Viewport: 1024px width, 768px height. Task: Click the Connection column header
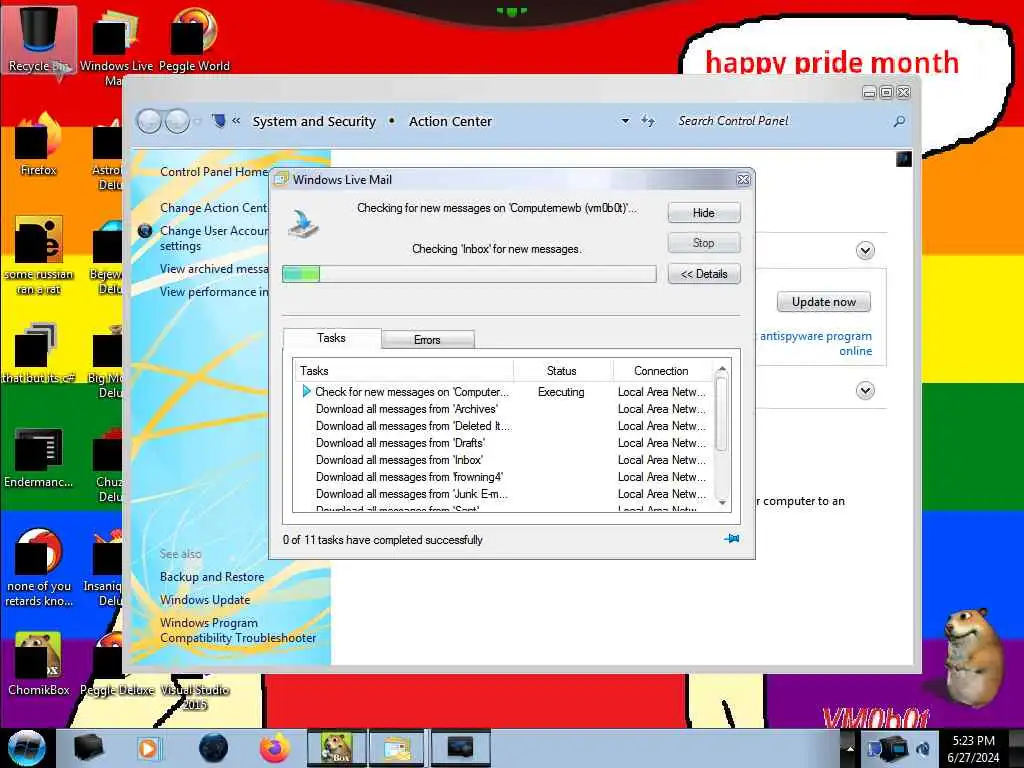coord(662,371)
